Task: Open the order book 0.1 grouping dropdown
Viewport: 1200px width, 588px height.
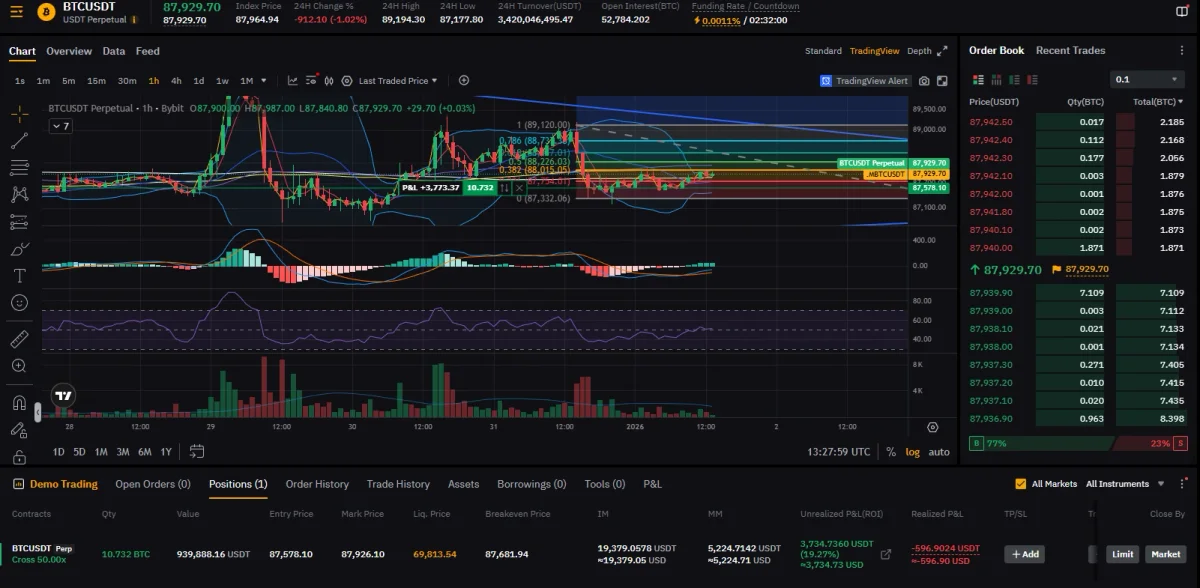Action: [1148, 79]
